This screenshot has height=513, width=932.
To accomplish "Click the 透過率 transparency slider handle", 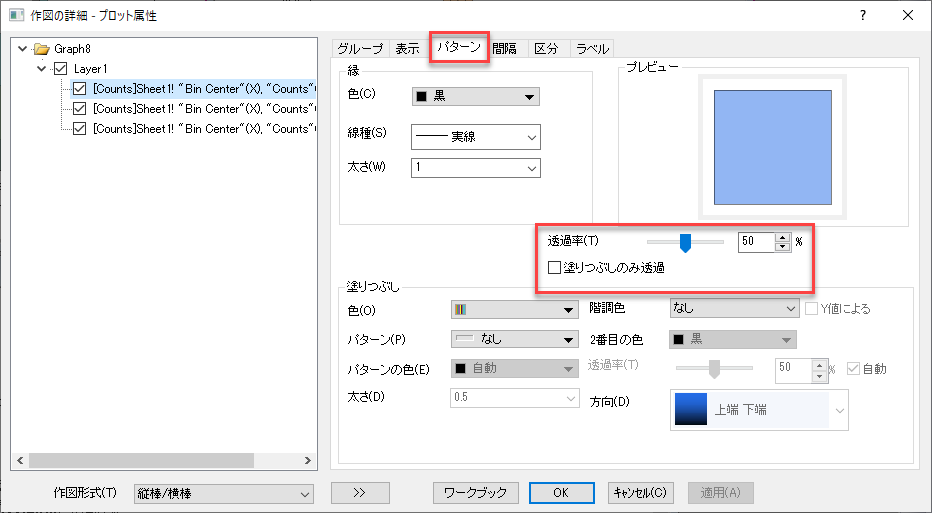I will point(685,241).
